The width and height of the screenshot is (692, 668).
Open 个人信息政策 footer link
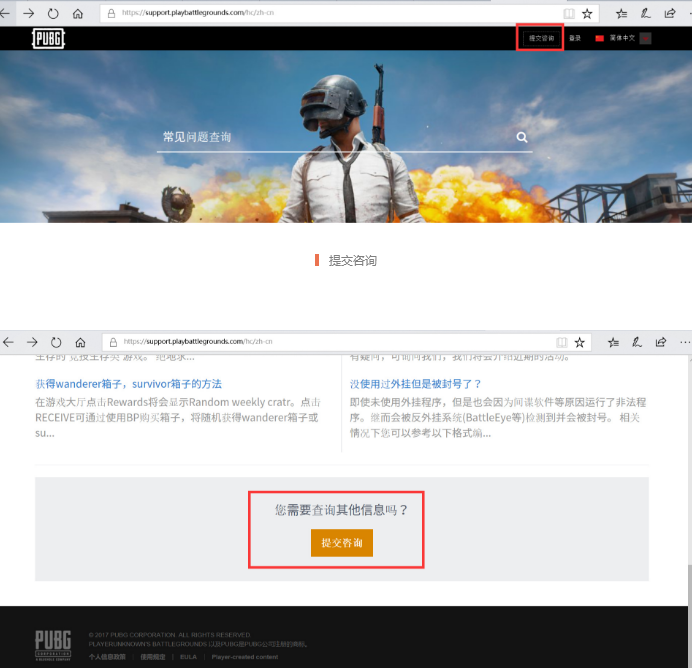tap(107, 657)
